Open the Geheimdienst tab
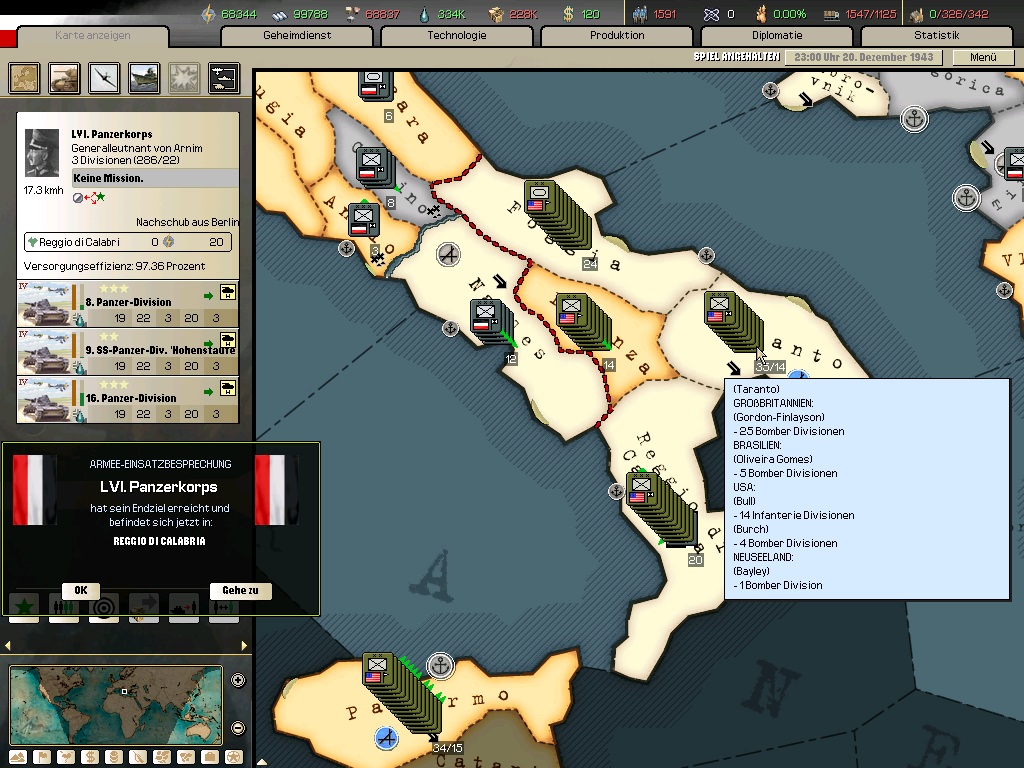The width and height of the screenshot is (1024, 768). [297, 36]
